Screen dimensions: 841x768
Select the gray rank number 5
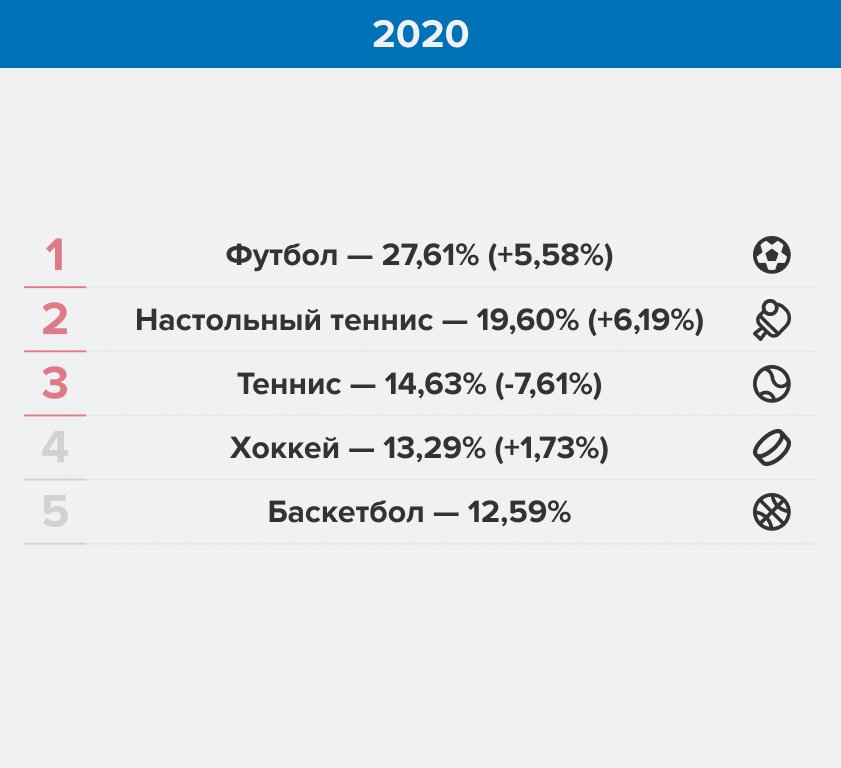[55, 512]
